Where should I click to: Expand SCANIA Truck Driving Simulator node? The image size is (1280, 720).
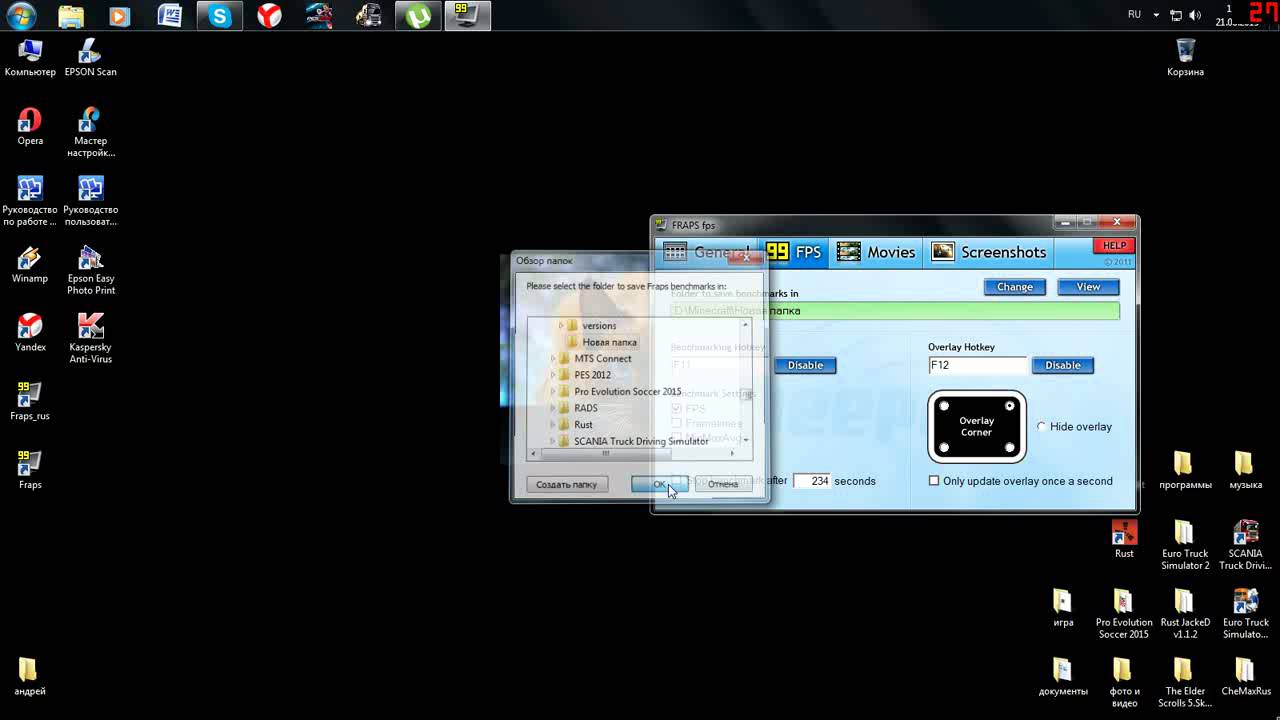coord(553,441)
